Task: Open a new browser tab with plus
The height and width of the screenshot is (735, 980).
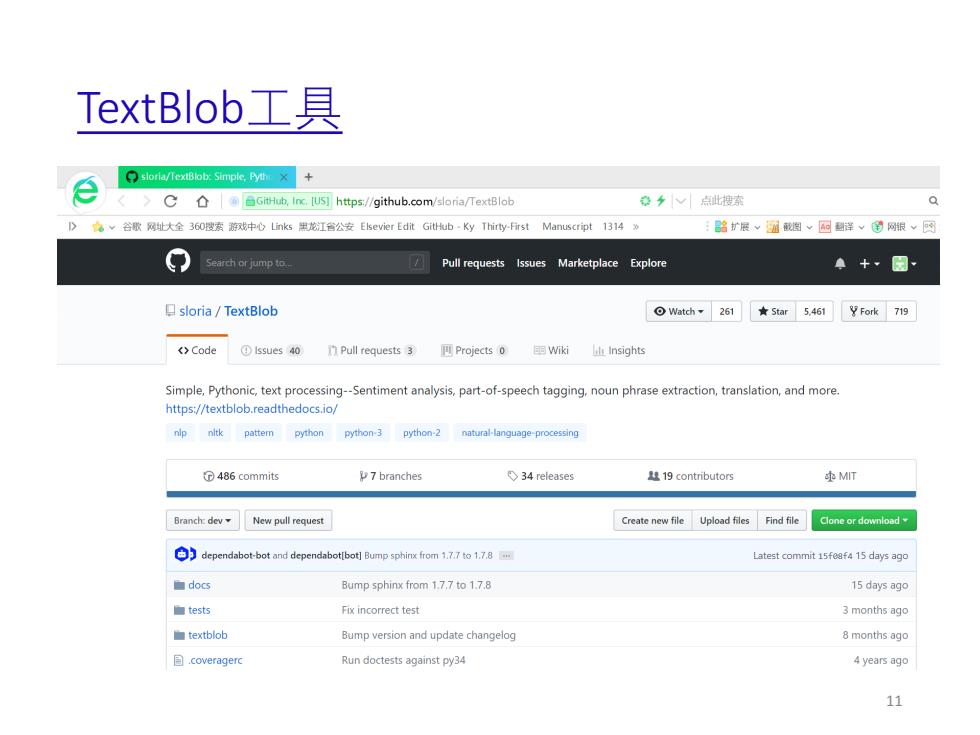Action: point(308,177)
